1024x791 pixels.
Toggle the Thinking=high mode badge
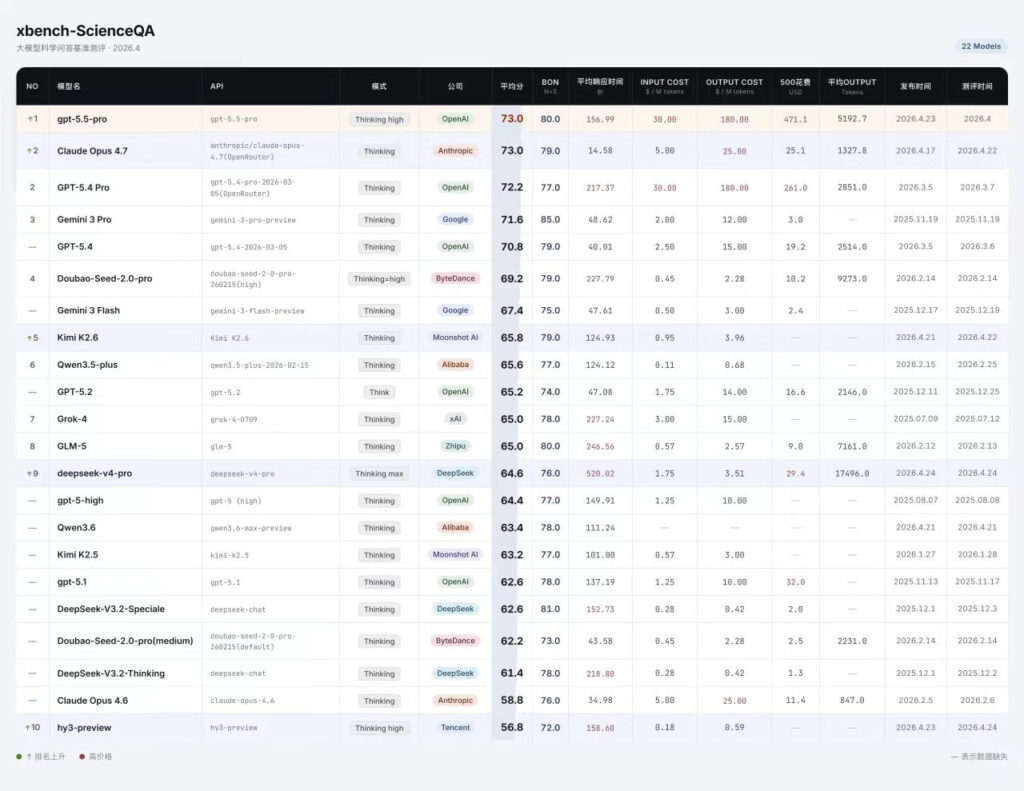(379, 279)
